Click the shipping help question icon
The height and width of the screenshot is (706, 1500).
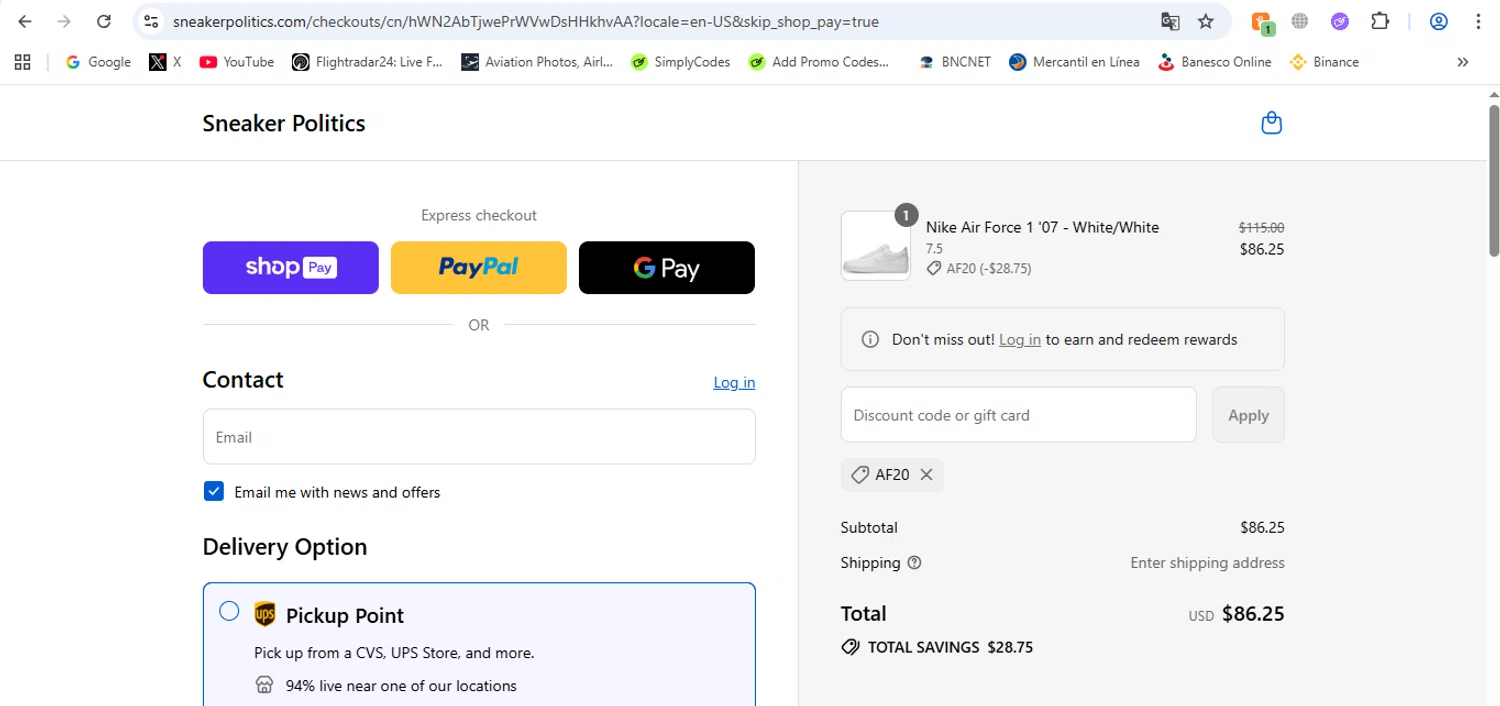point(914,563)
